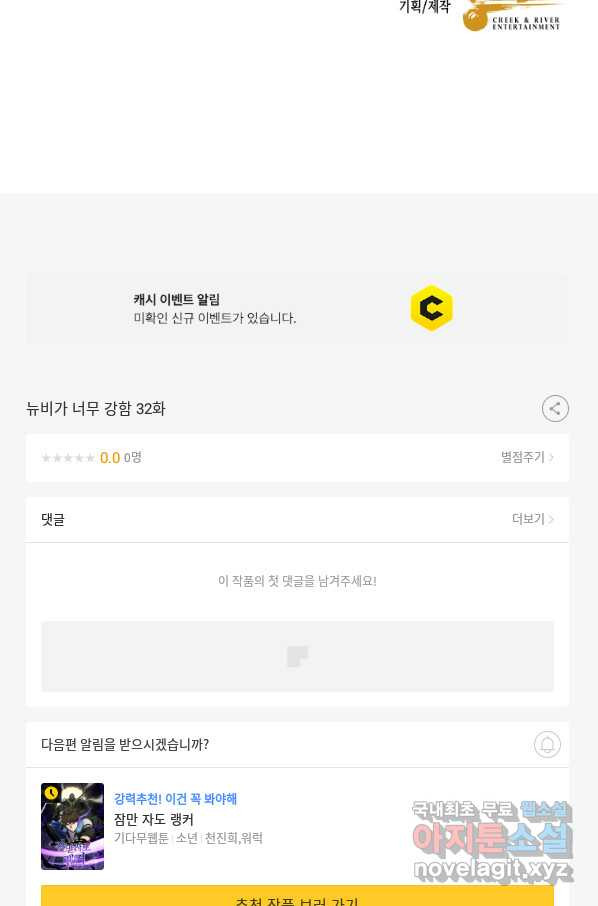Tap the share icon beside episode title
The height and width of the screenshot is (906, 598).
555,409
